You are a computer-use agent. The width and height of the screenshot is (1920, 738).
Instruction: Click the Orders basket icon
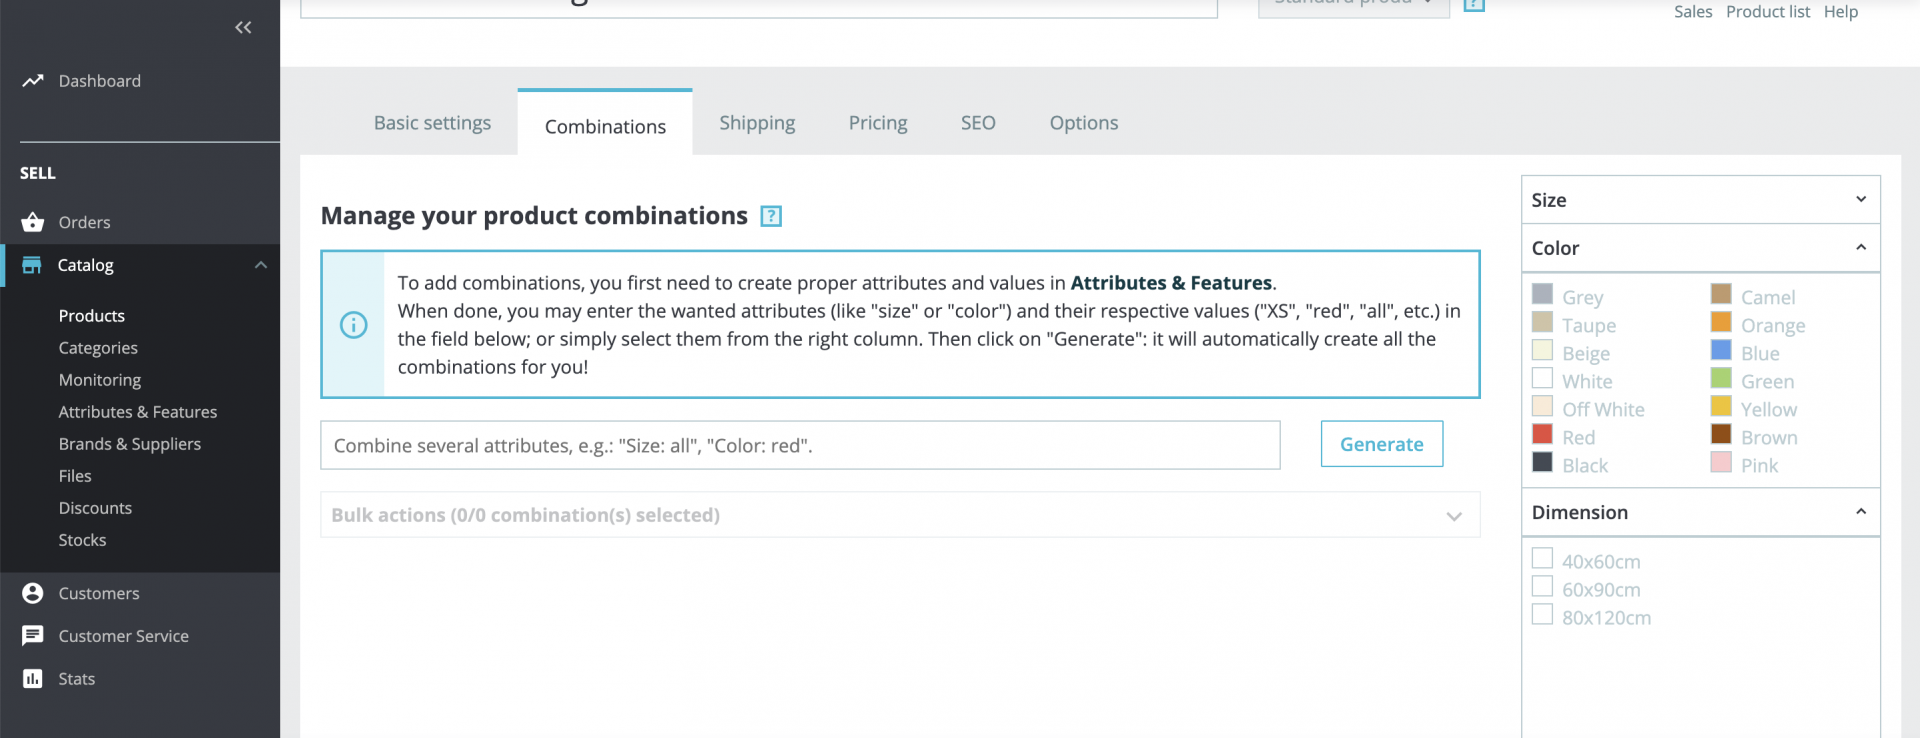[33, 222]
